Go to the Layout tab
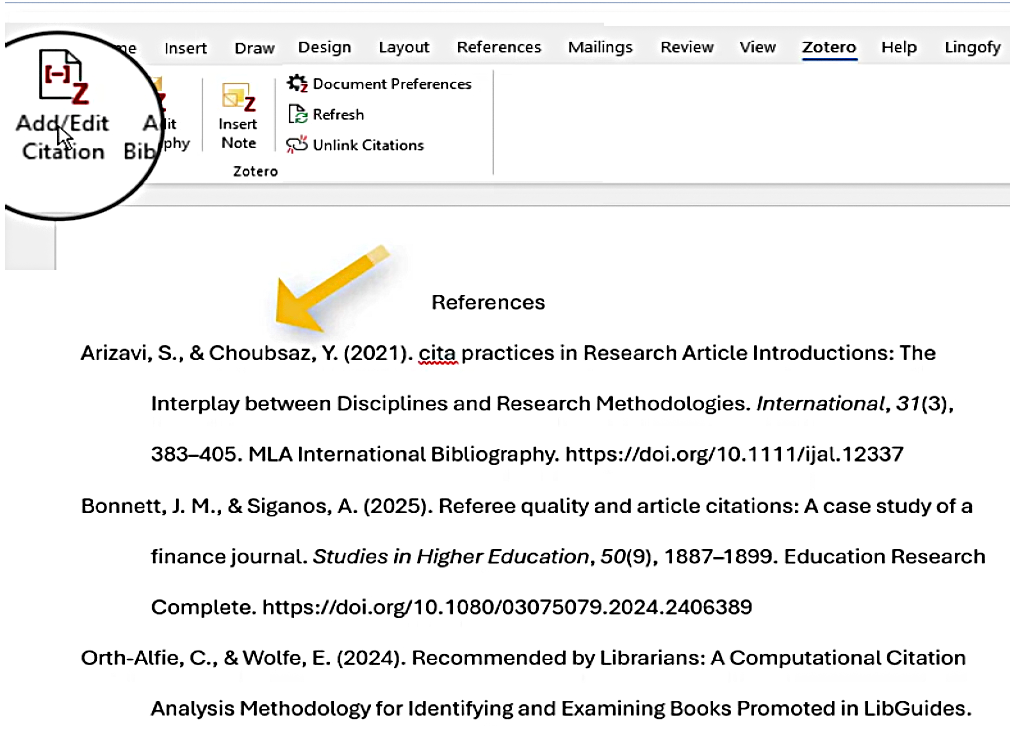 coord(403,47)
